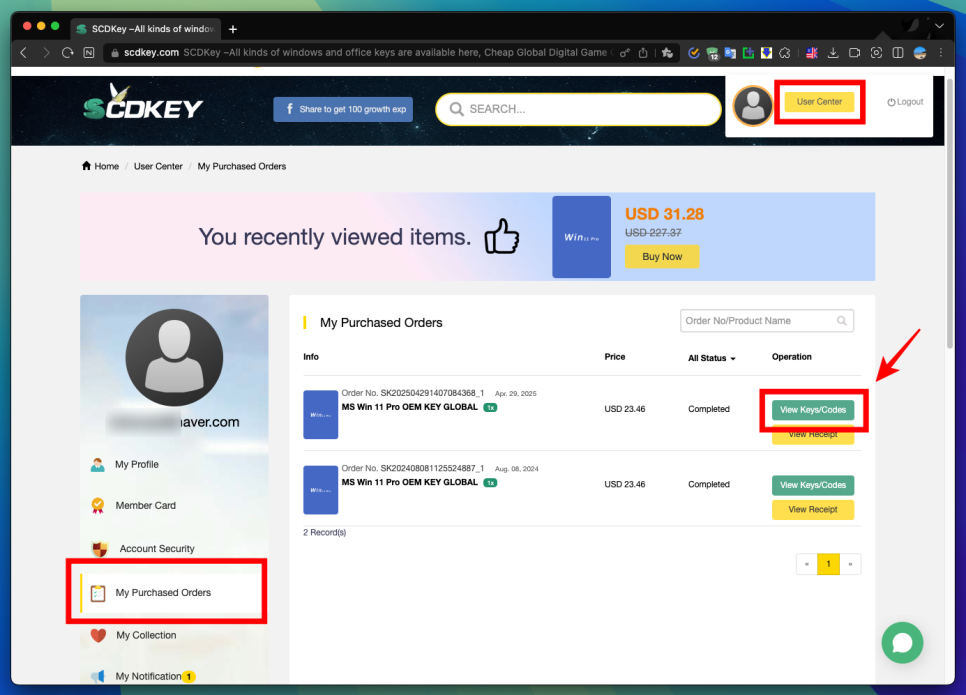Click the Win 11 Pro banner product thumbnail
Viewport: 966px width, 695px height.
tap(581, 237)
